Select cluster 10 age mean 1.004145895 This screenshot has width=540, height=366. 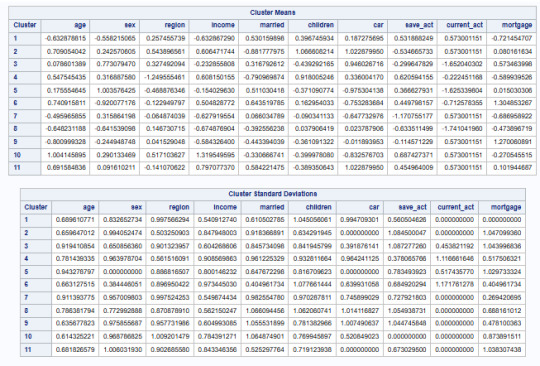coord(66,155)
